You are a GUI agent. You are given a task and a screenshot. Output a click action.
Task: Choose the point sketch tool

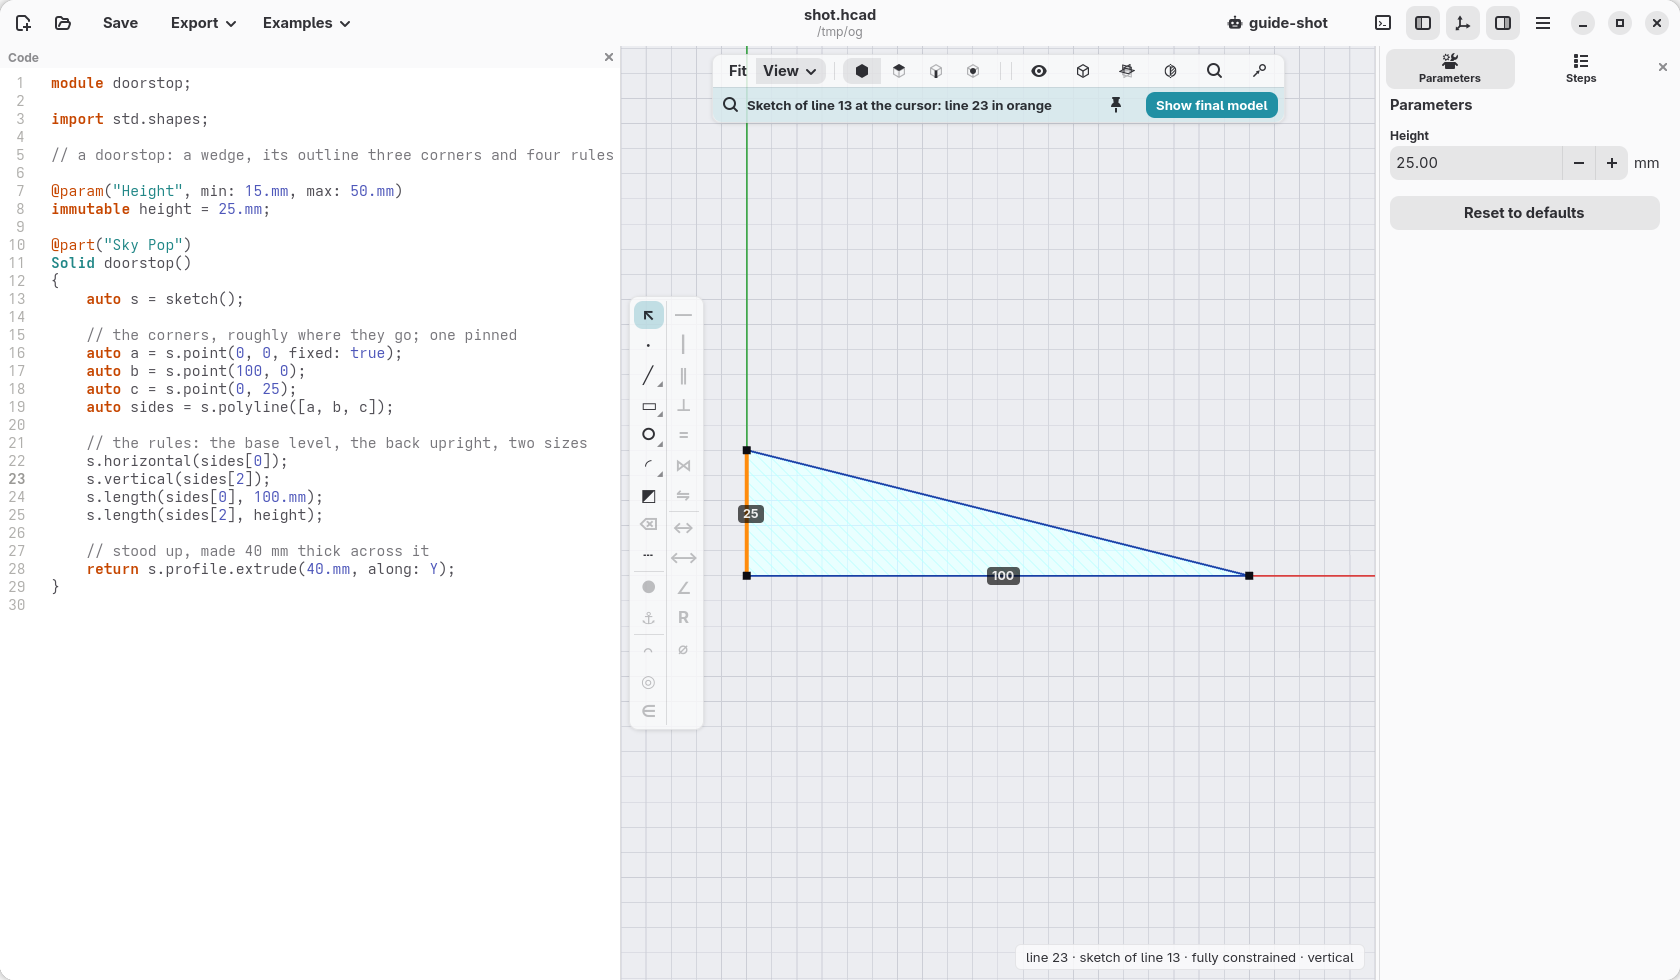tap(649, 345)
